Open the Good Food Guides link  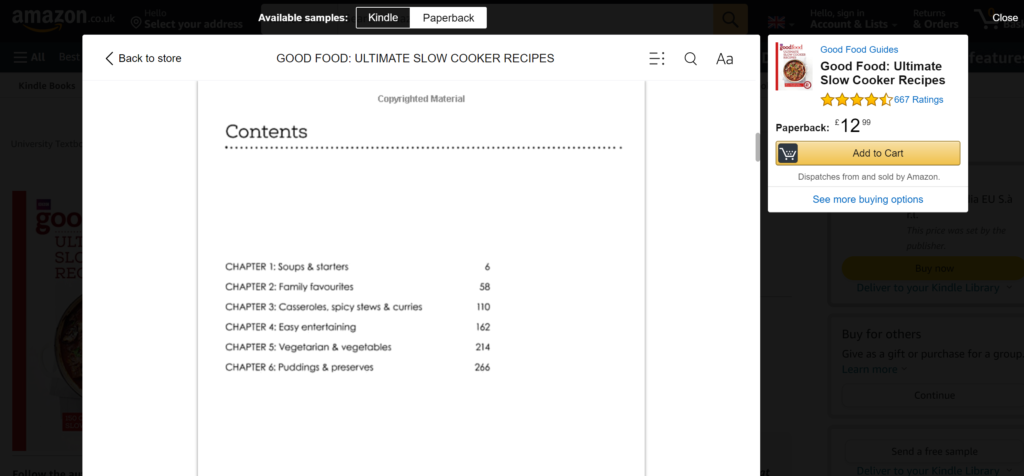(859, 50)
